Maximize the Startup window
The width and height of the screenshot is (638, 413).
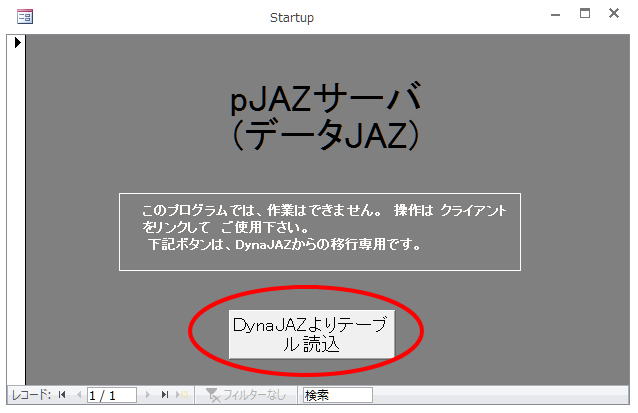coord(585,13)
